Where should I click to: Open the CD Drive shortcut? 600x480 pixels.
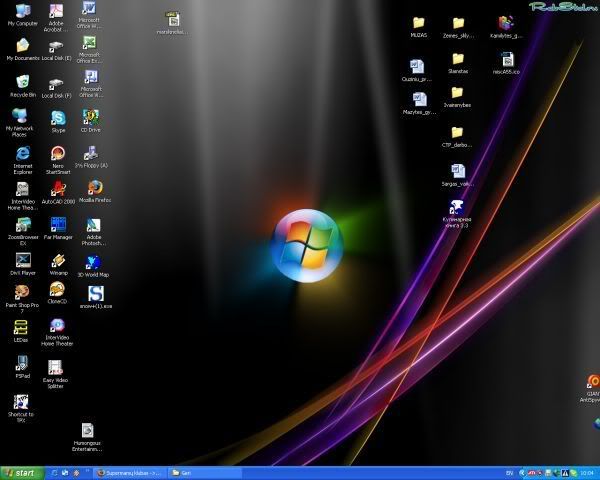tap(91, 121)
